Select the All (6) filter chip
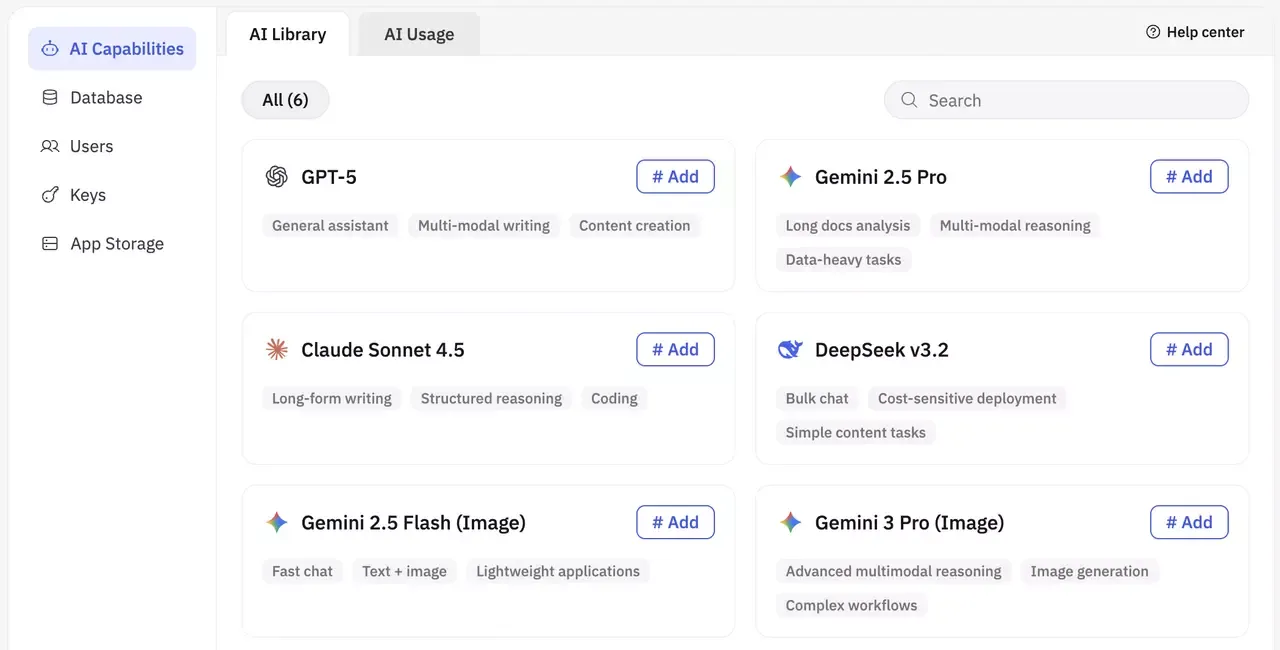This screenshot has width=1280, height=650. [285, 99]
